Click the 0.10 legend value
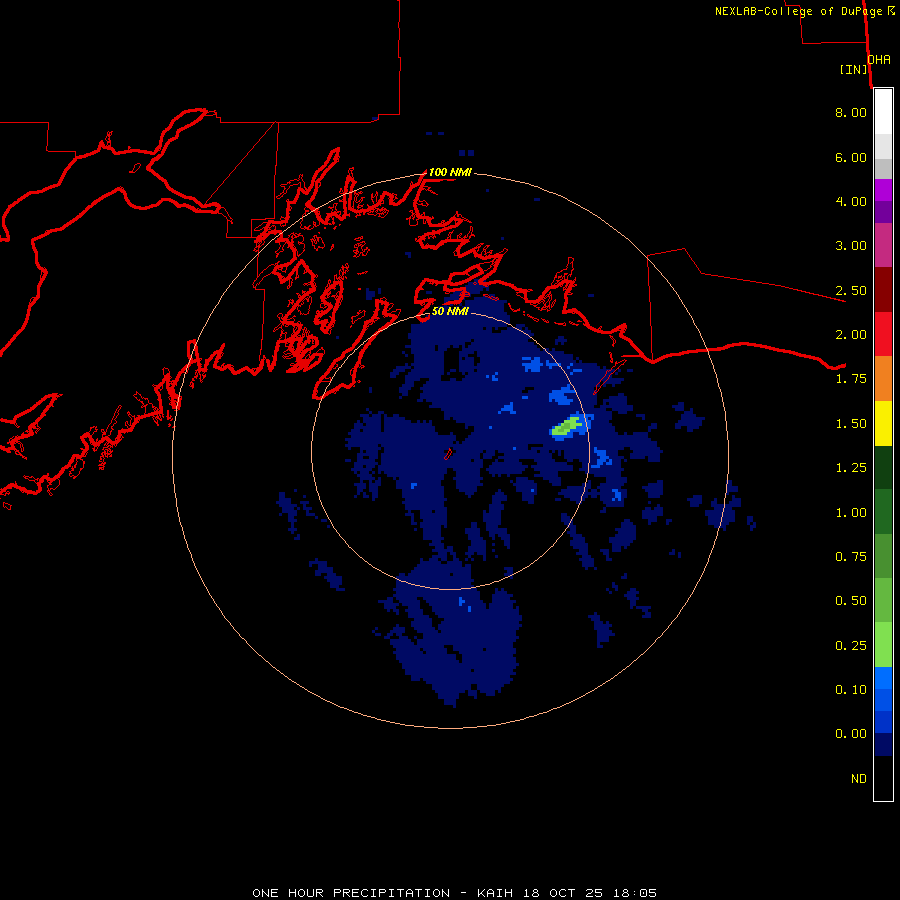The width and height of the screenshot is (900, 900). pyautogui.click(x=851, y=690)
